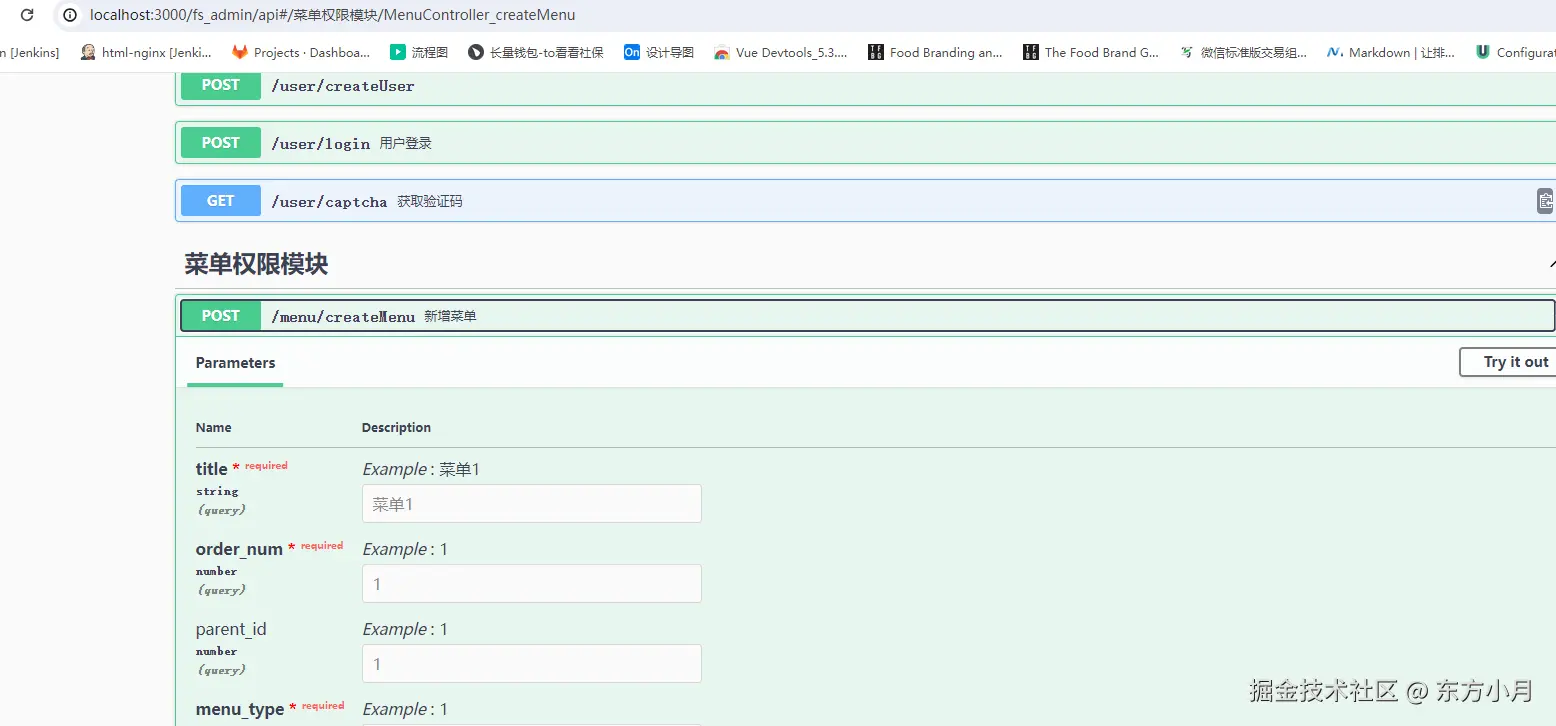Open the GitLab Projects Dashboard bookmark

tap(301, 52)
